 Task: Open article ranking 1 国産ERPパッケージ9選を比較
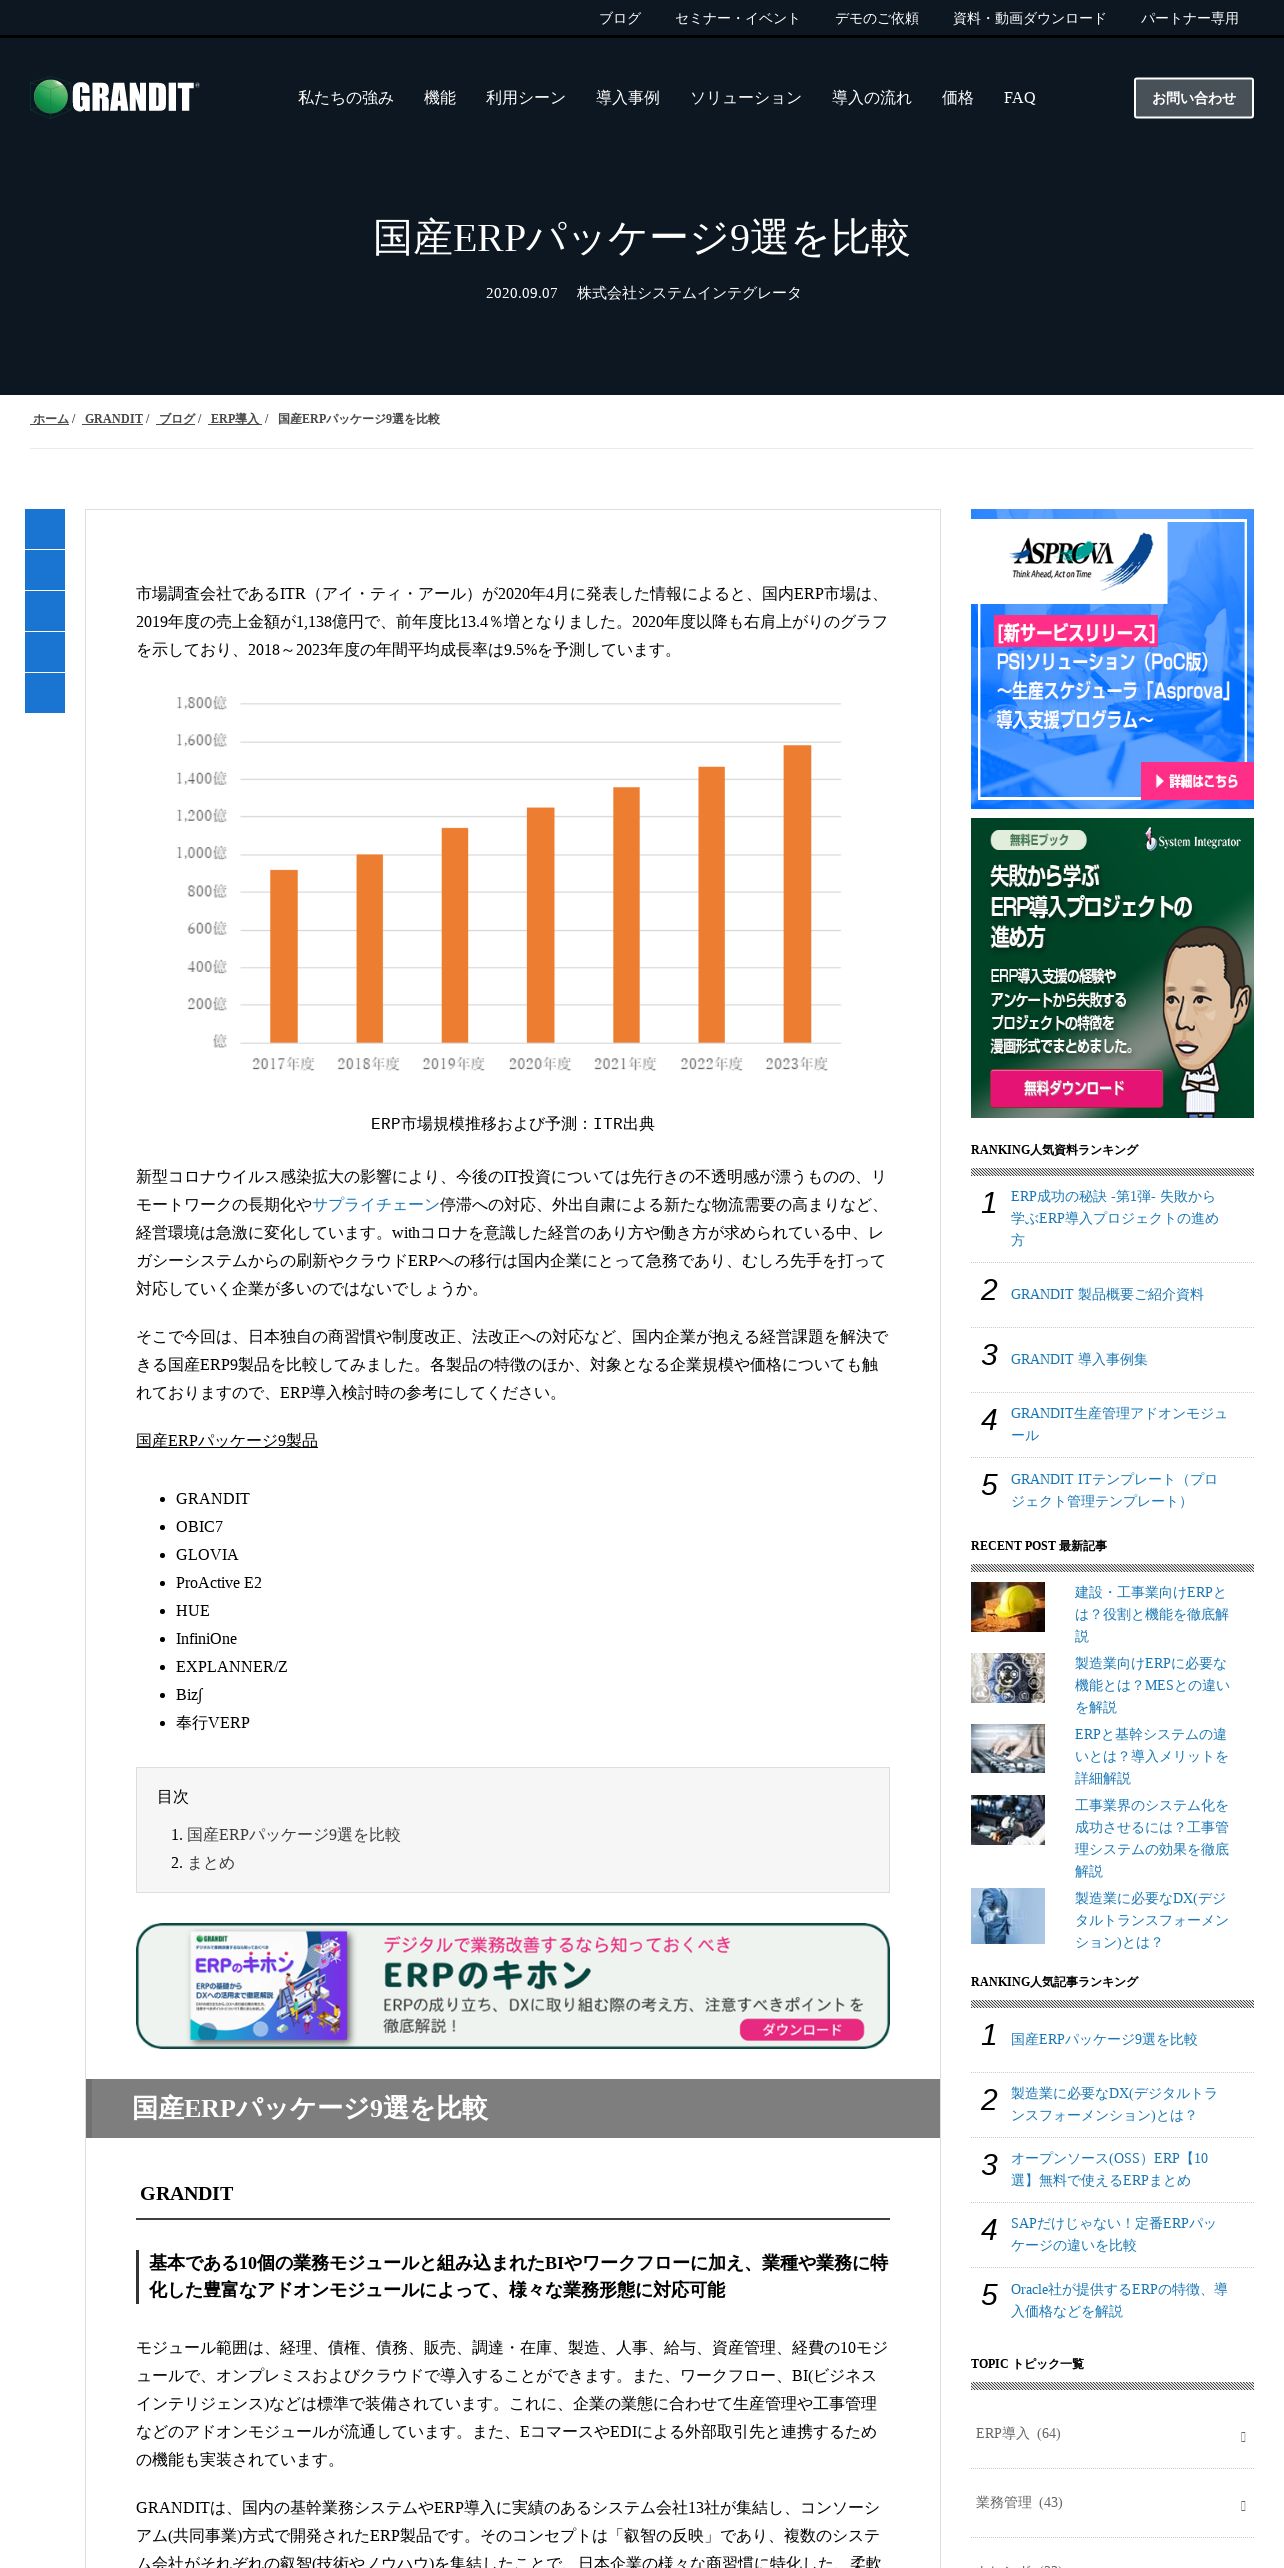[x=1104, y=2039]
